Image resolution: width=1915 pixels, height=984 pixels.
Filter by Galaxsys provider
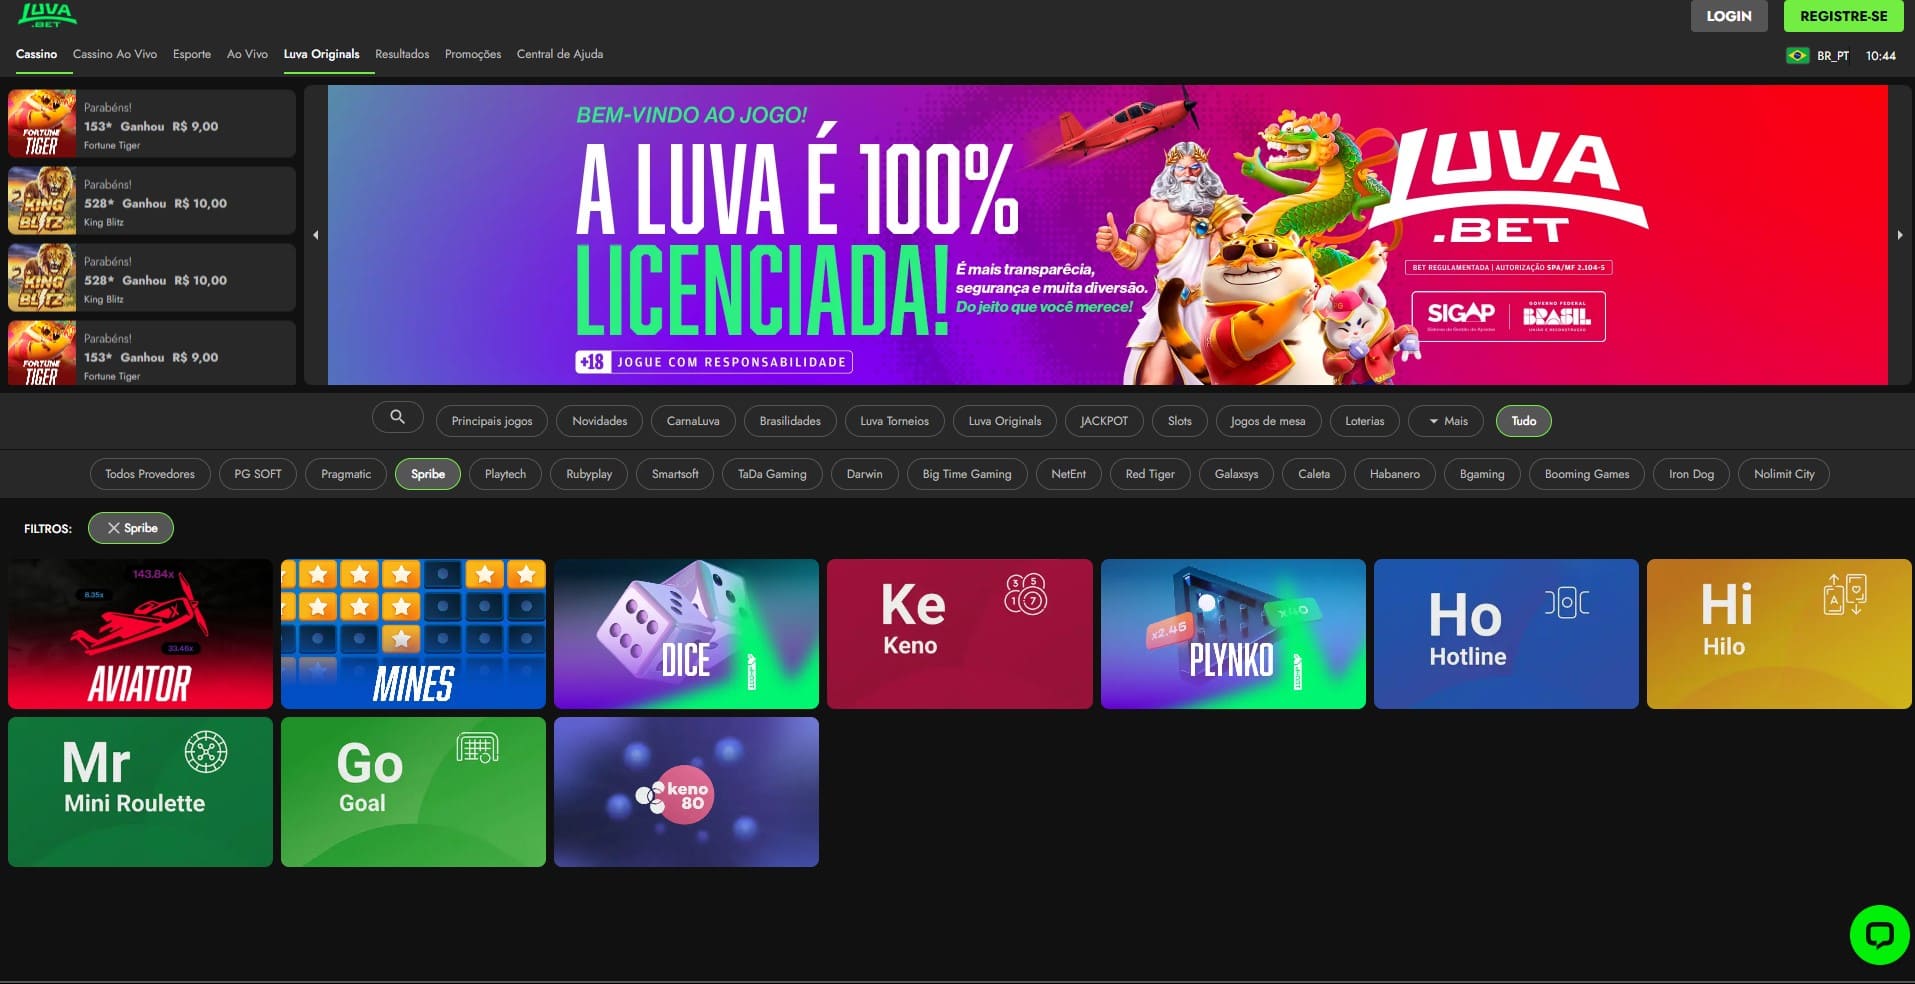coord(1237,474)
